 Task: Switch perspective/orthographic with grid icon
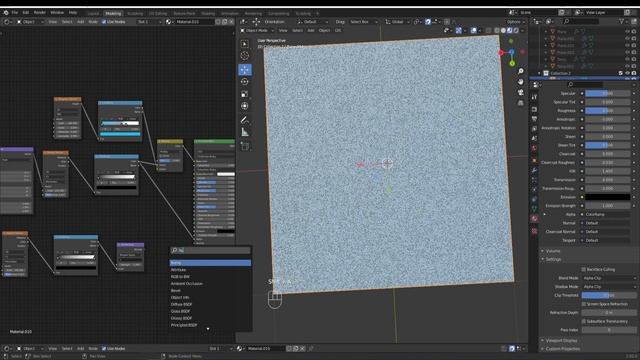click(521, 103)
